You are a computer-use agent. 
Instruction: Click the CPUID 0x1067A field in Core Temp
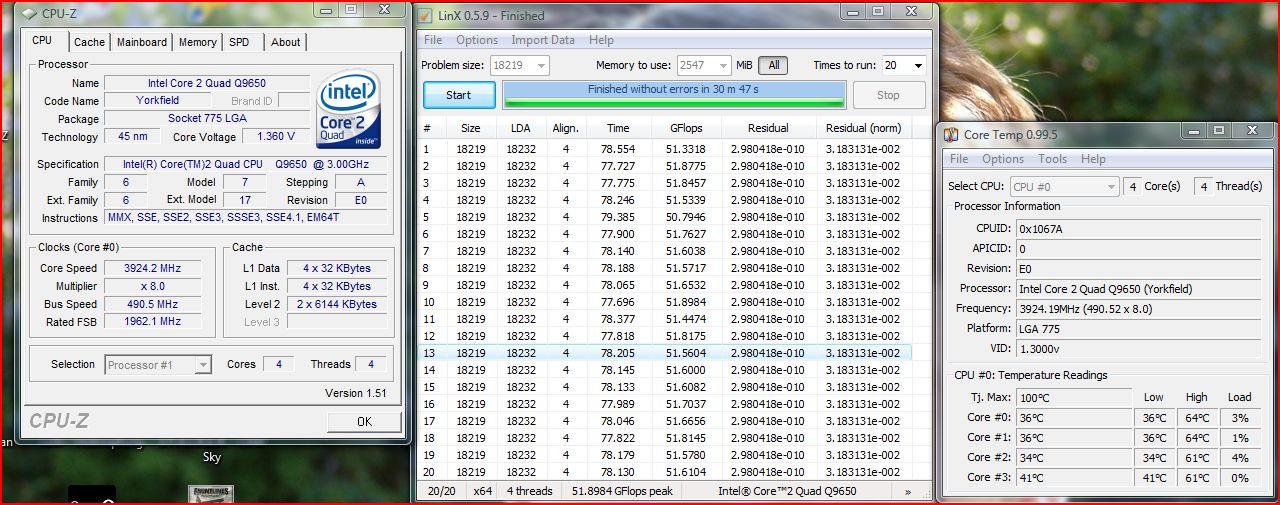tap(1136, 229)
